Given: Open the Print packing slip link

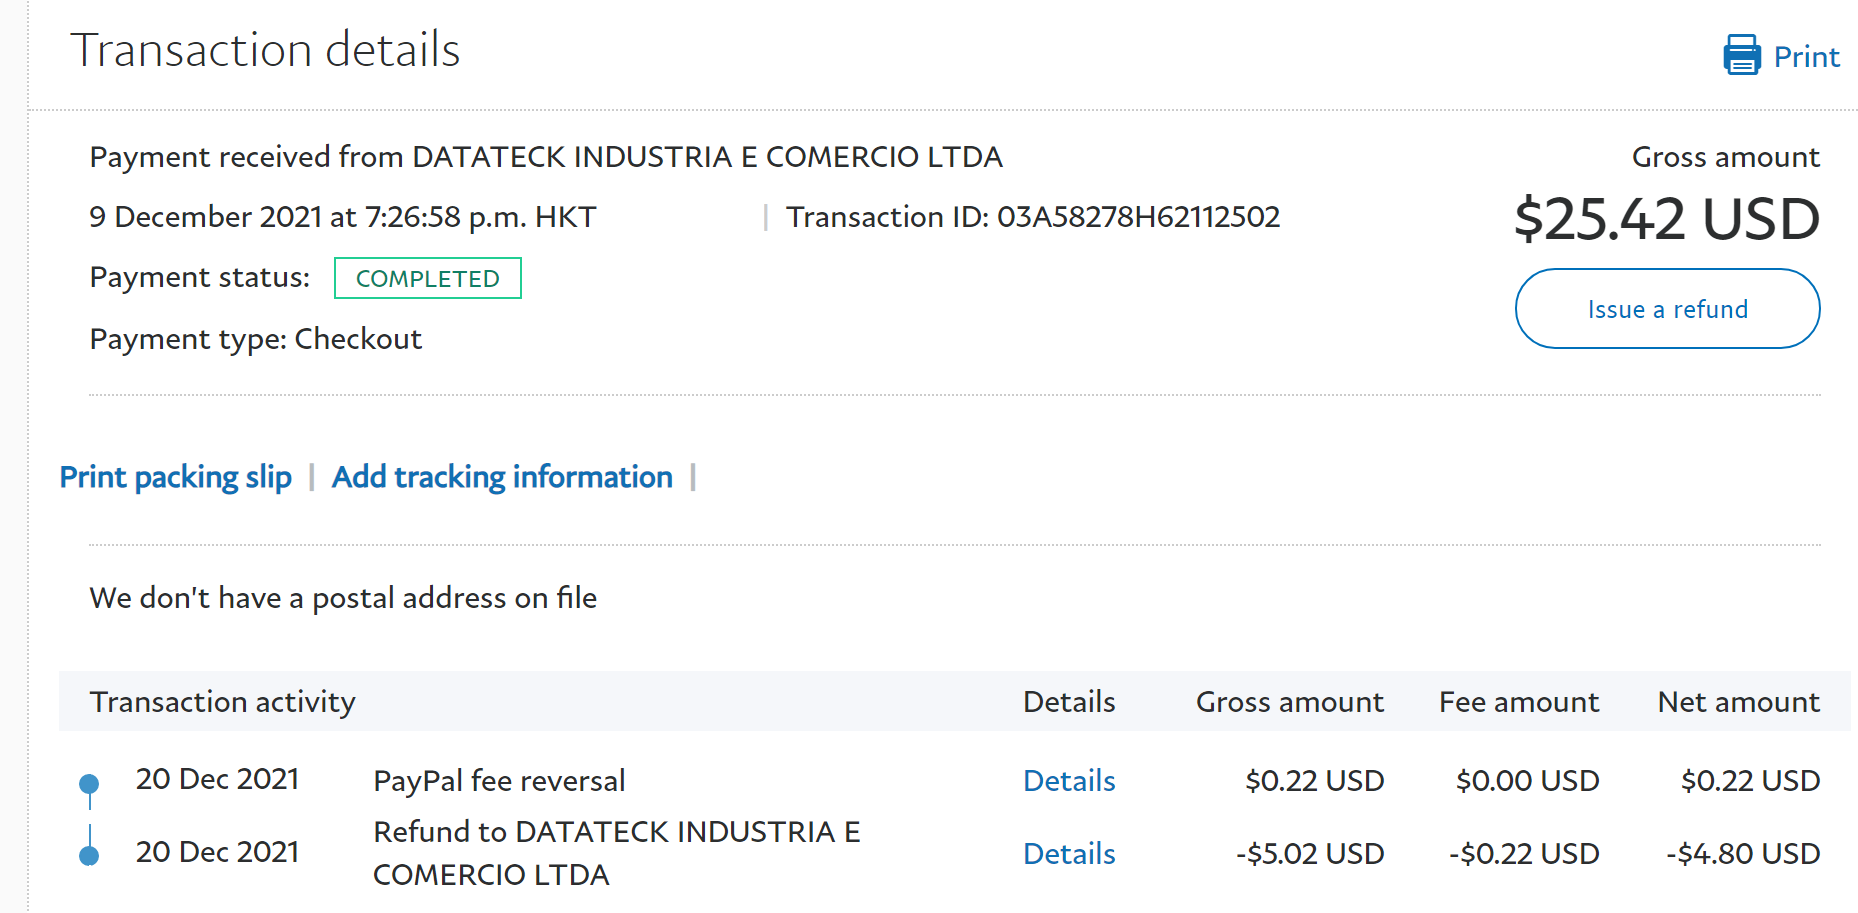Looking at the screenshot, I should pos(176,477).
